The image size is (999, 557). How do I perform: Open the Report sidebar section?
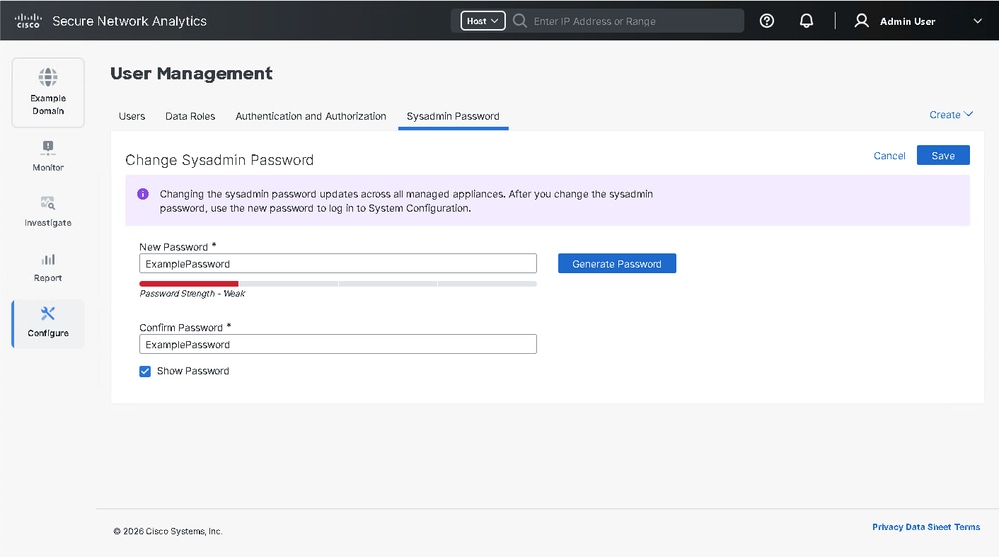click(48, 267)
